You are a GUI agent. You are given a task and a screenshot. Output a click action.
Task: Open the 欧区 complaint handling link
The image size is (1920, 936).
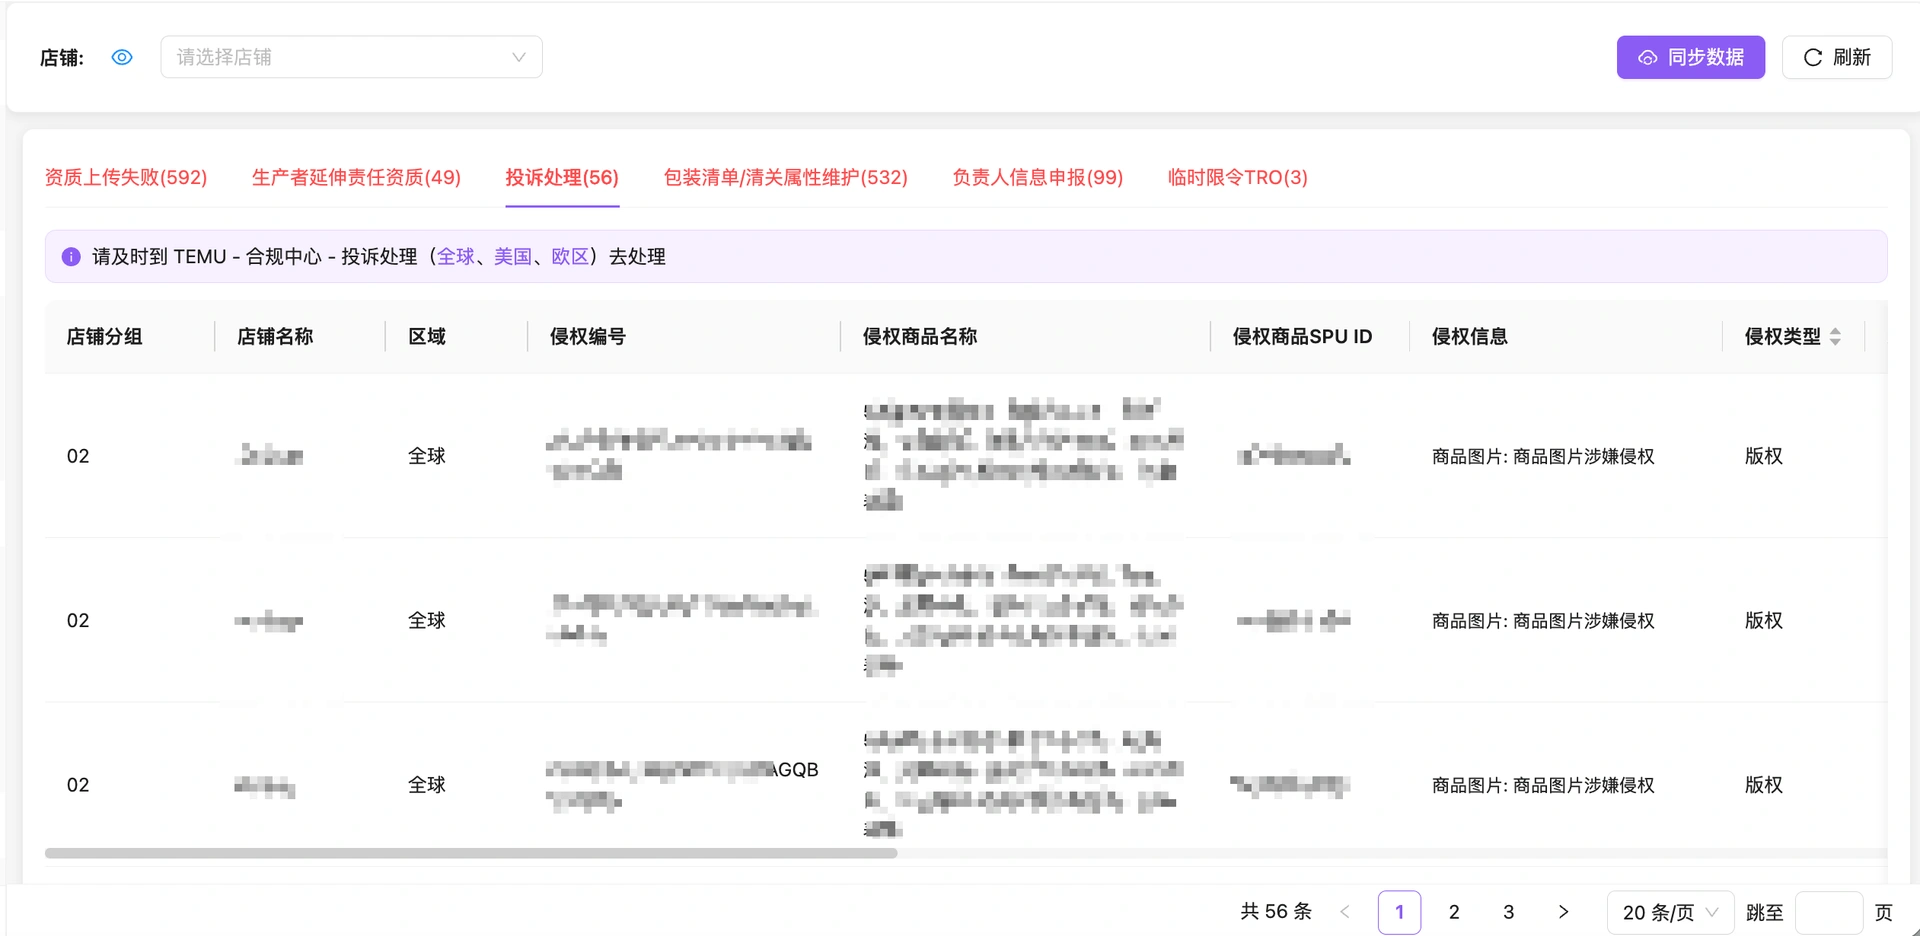coord(570,257)
